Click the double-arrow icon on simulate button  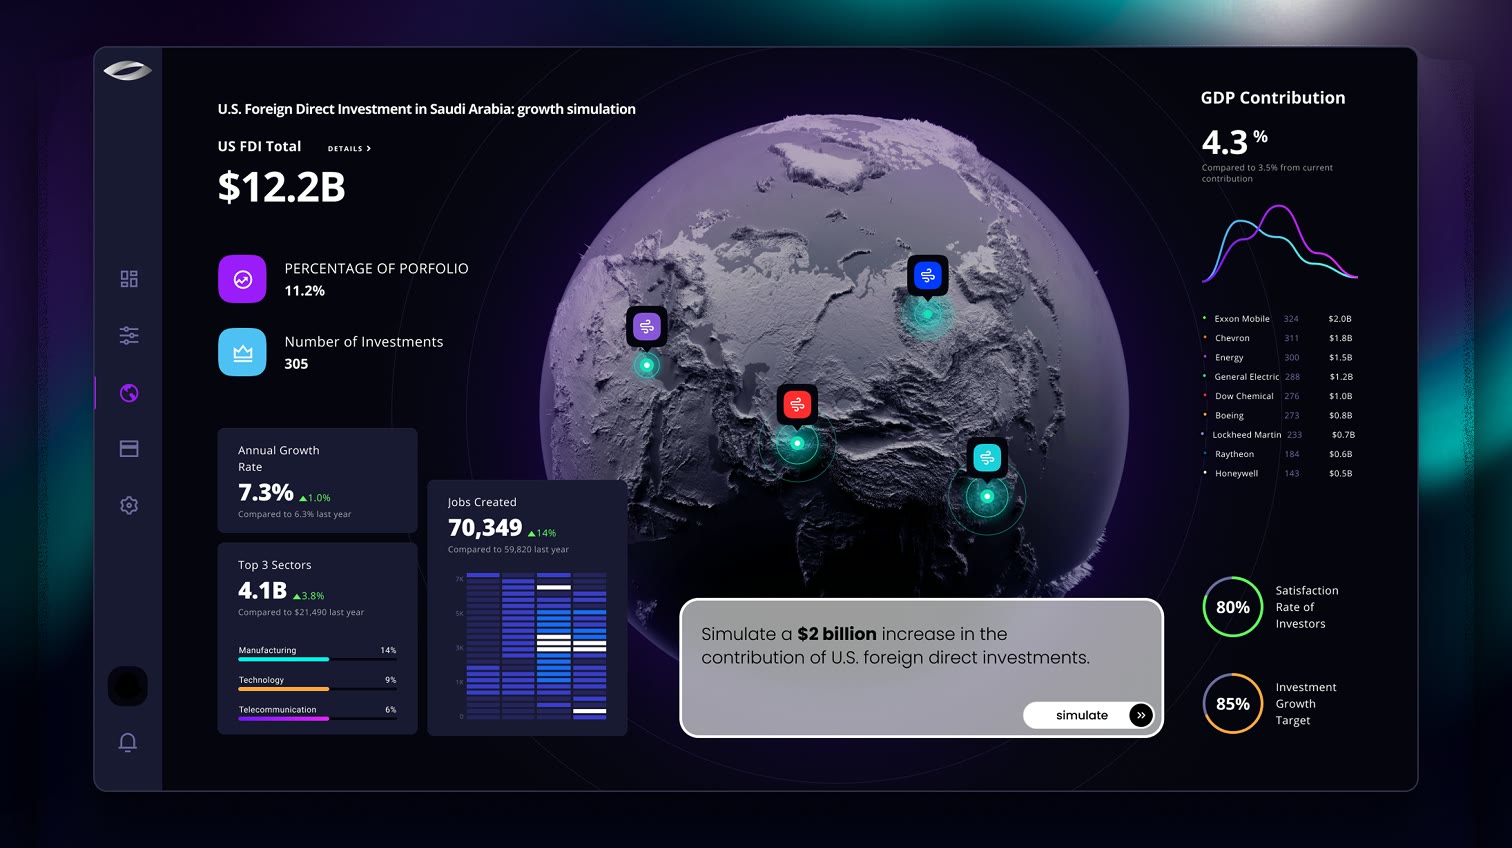pos(1141,715)
